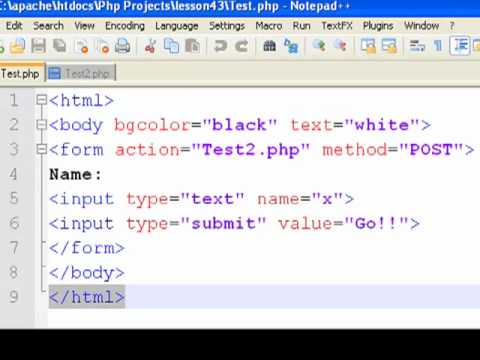Click the Zoom In icon
This screenshot has width=480, height=360.
pyautogui.click(x=319, y=45)
